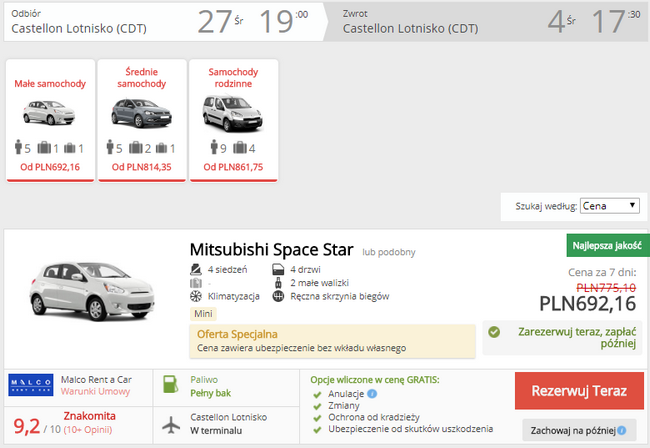Click the van image in Samochody rodzinne
The height and width of the screenshot is (448, 650).
point(233,114)
